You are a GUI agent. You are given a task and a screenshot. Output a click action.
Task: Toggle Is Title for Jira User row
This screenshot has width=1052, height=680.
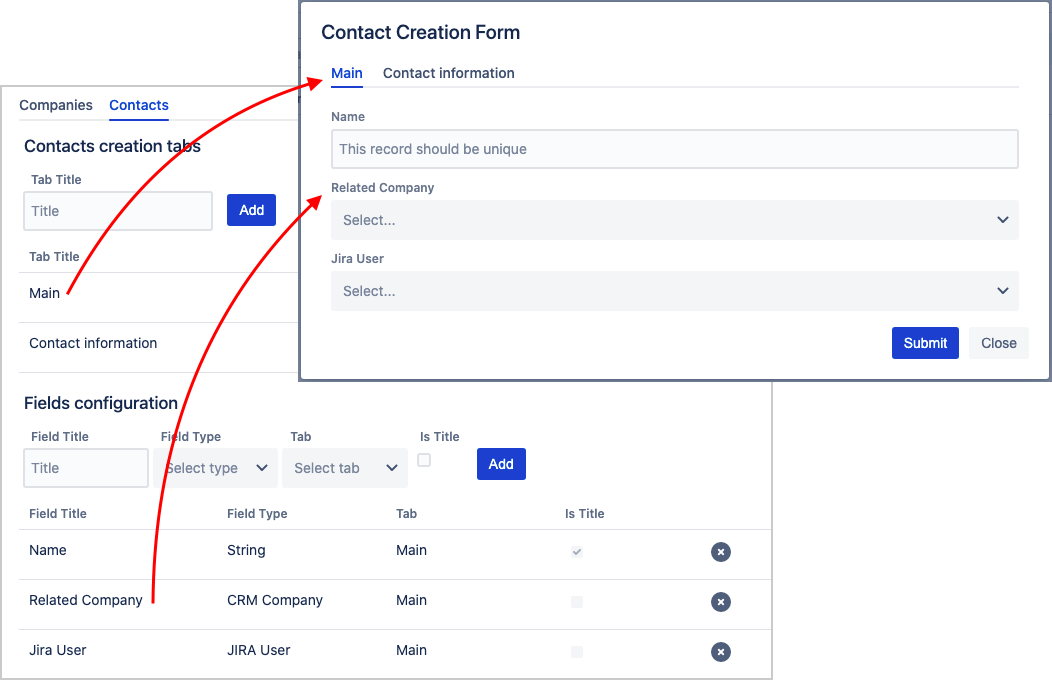pyautogui.click(x=576, y=652)
